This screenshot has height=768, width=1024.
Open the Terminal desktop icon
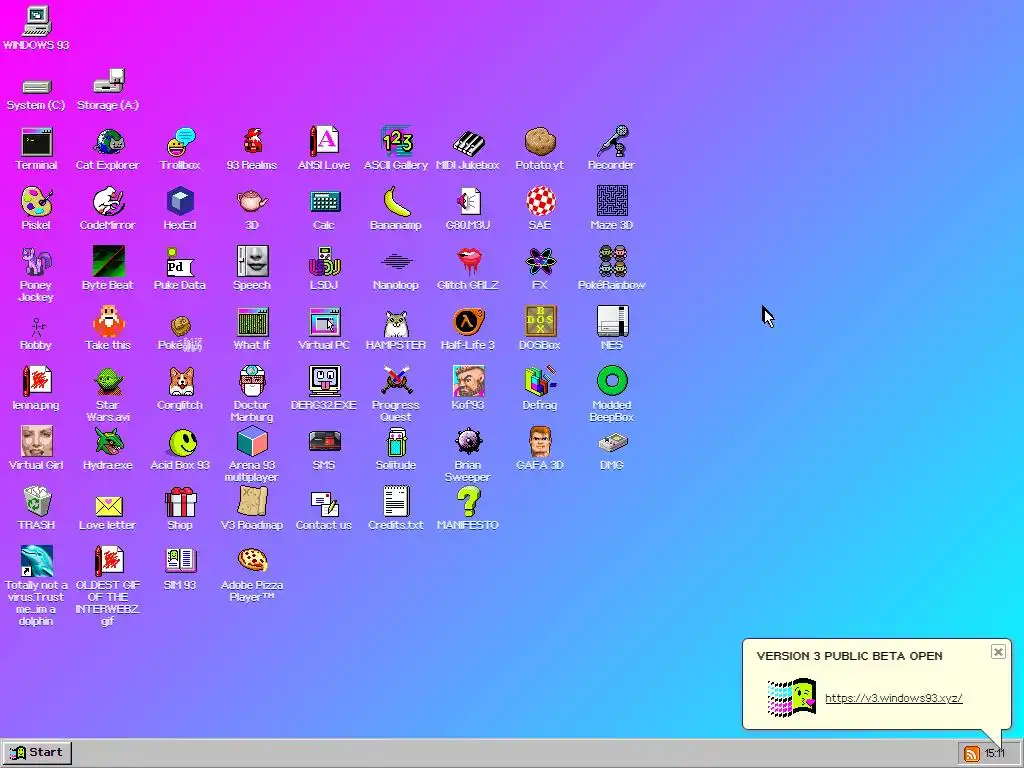[x=37, y=142]
